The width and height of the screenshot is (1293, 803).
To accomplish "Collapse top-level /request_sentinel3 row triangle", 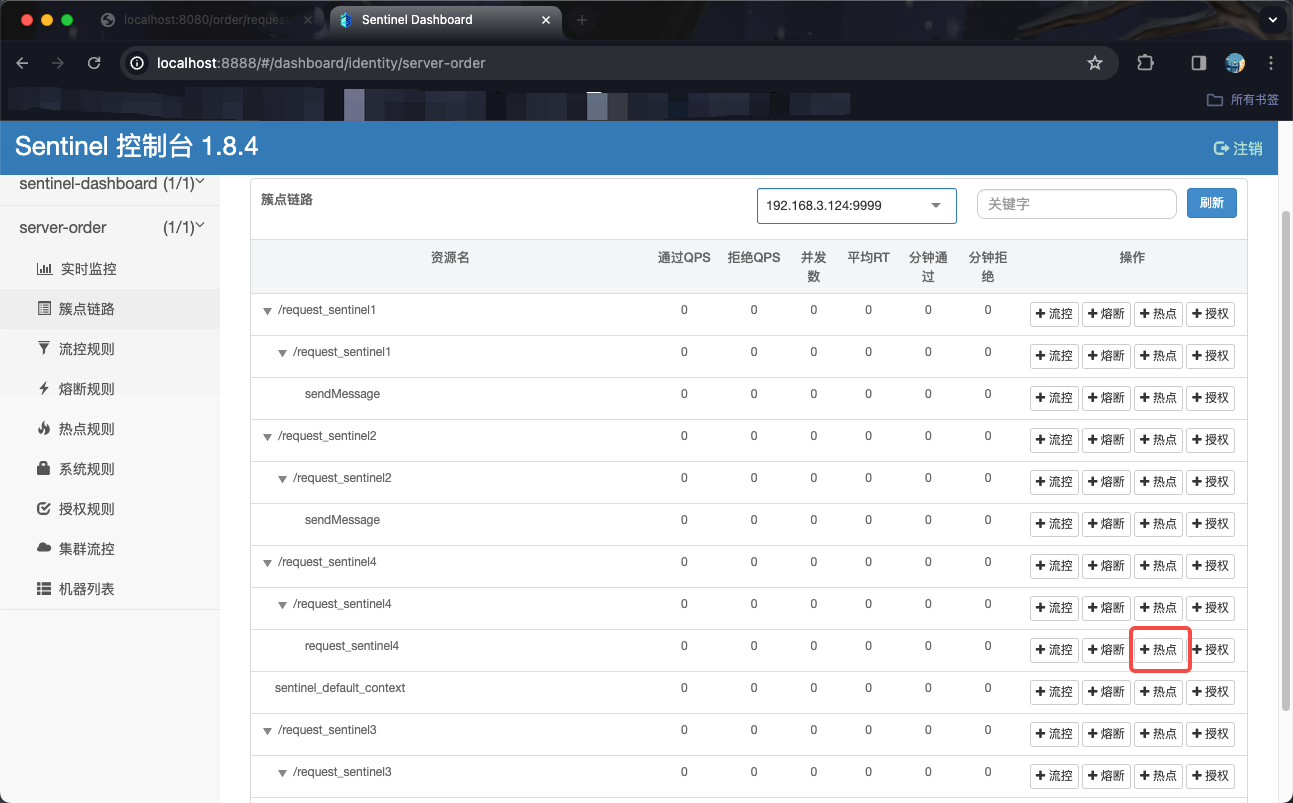I will coord(267,731).
